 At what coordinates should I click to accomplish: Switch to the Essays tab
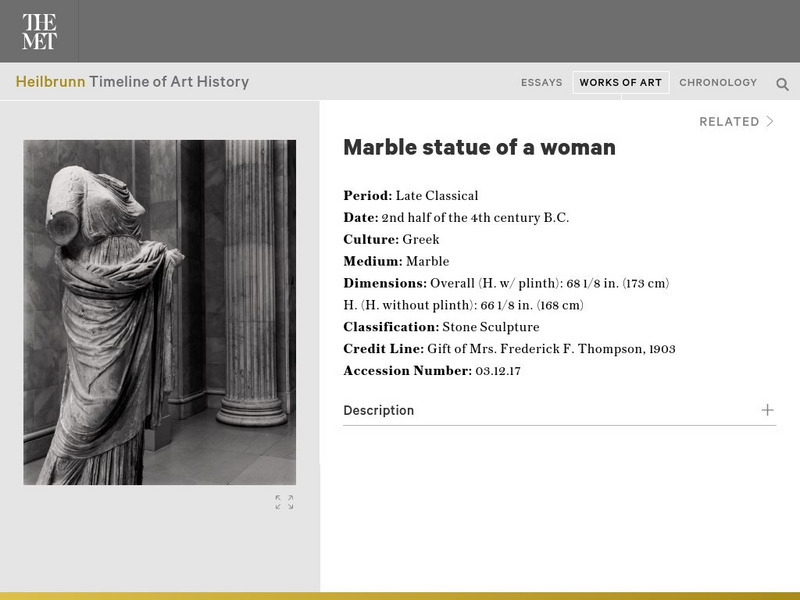click(541, 83)
